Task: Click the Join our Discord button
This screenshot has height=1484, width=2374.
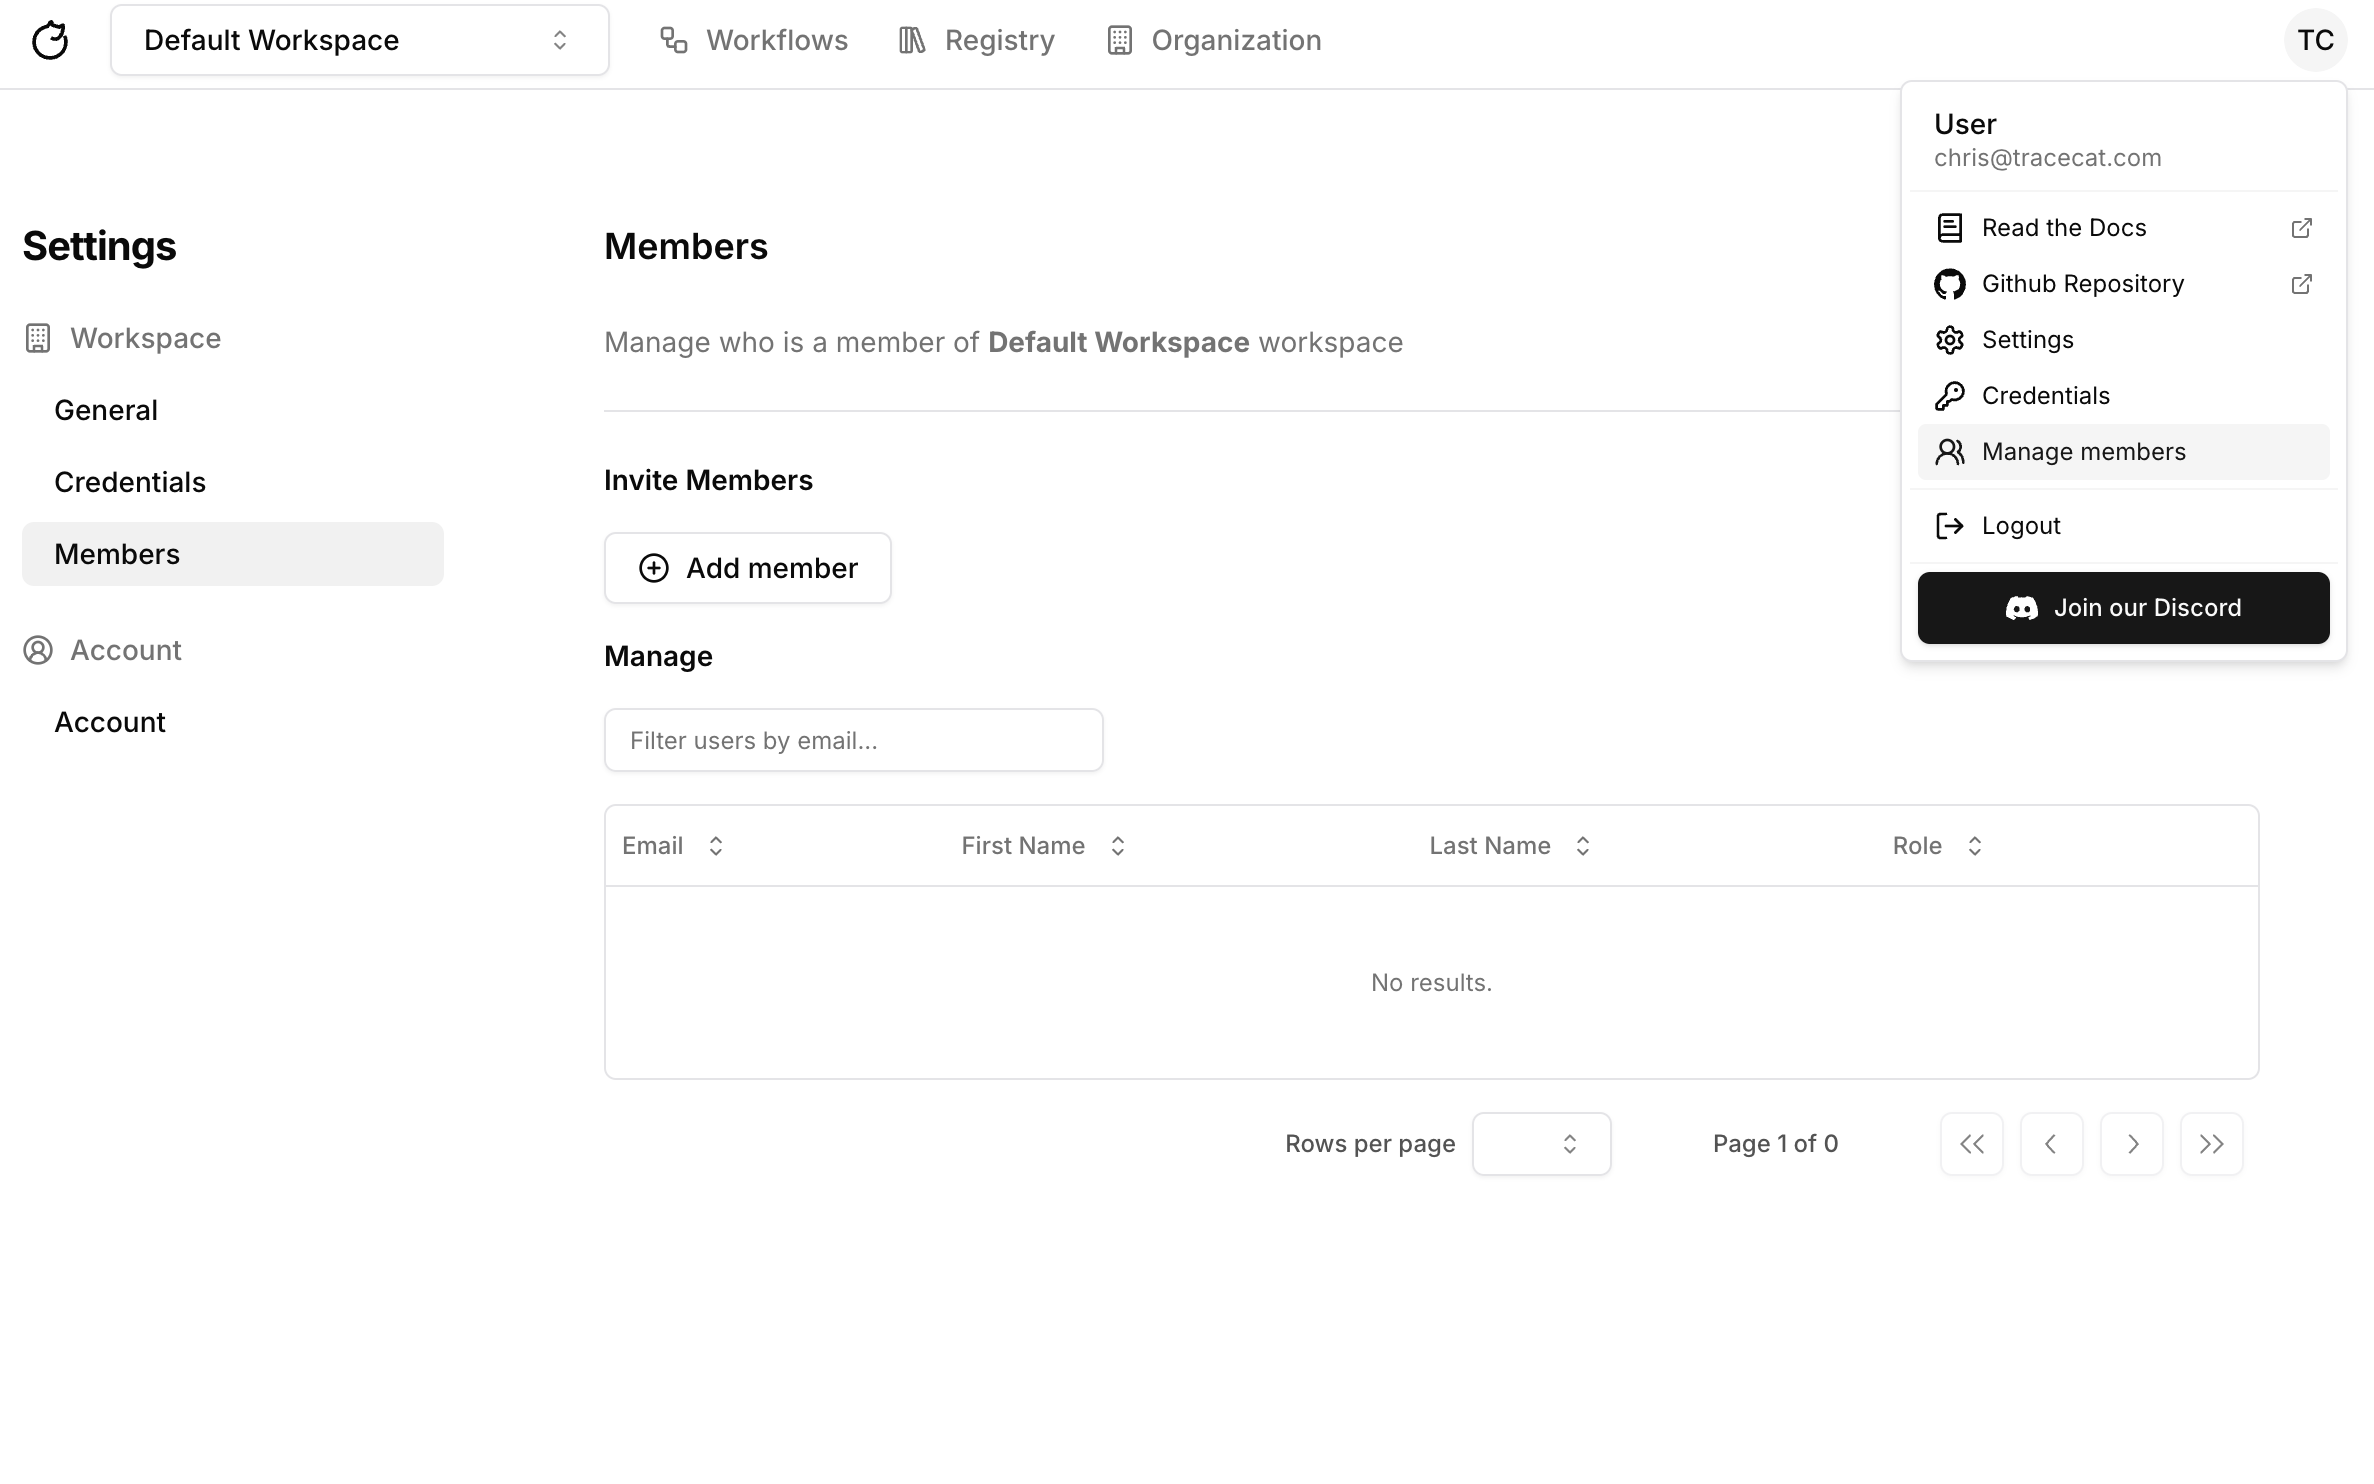Action: point(2123,608)
